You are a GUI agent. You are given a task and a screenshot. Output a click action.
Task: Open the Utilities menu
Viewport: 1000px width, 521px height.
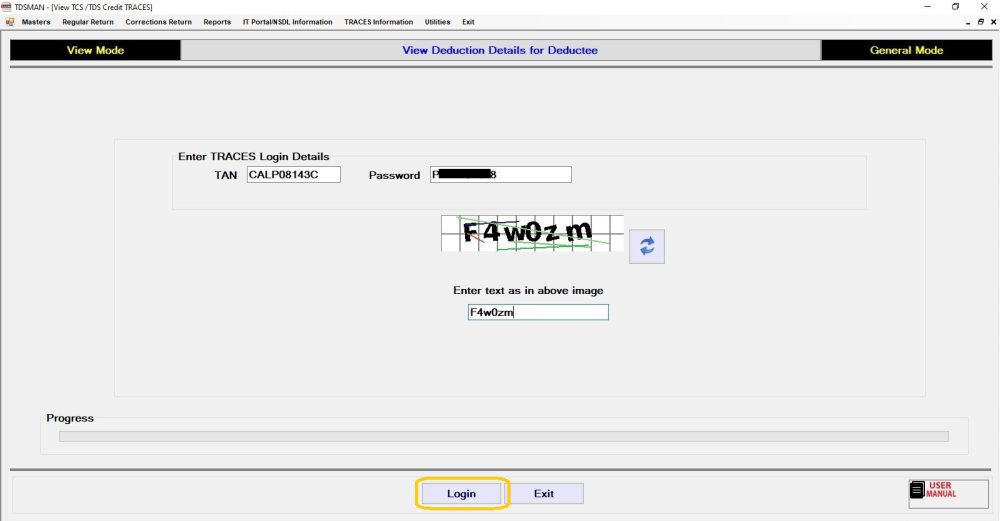pyautogui.click(x=438, y=22)
